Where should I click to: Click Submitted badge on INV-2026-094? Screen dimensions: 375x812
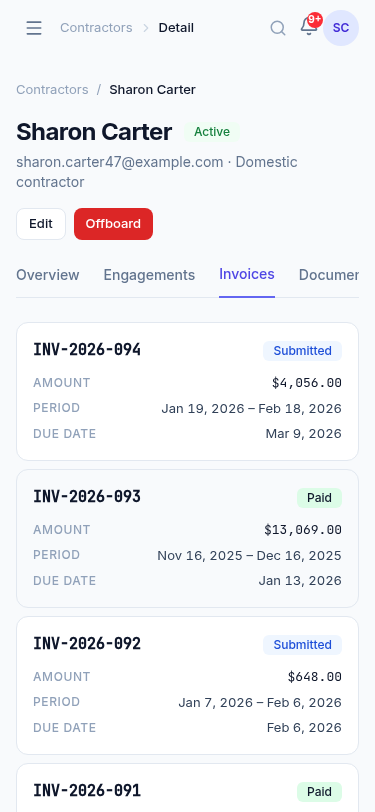pyautogui.click(x=302, y=351)
